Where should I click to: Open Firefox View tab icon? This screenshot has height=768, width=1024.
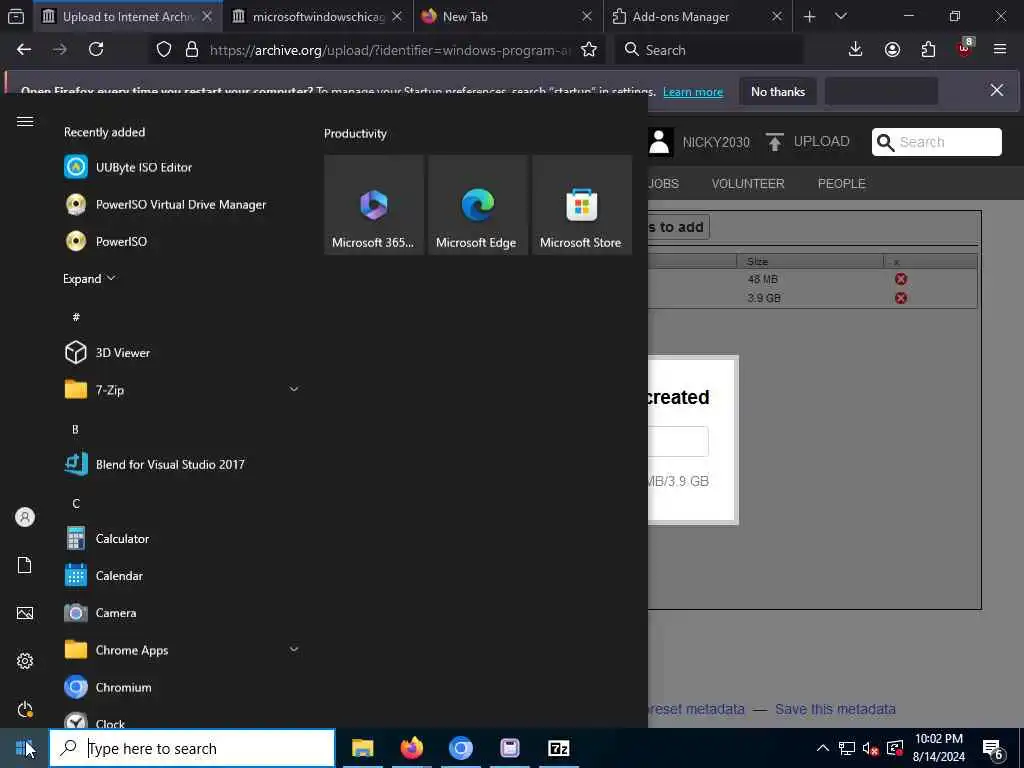point(16,16)
